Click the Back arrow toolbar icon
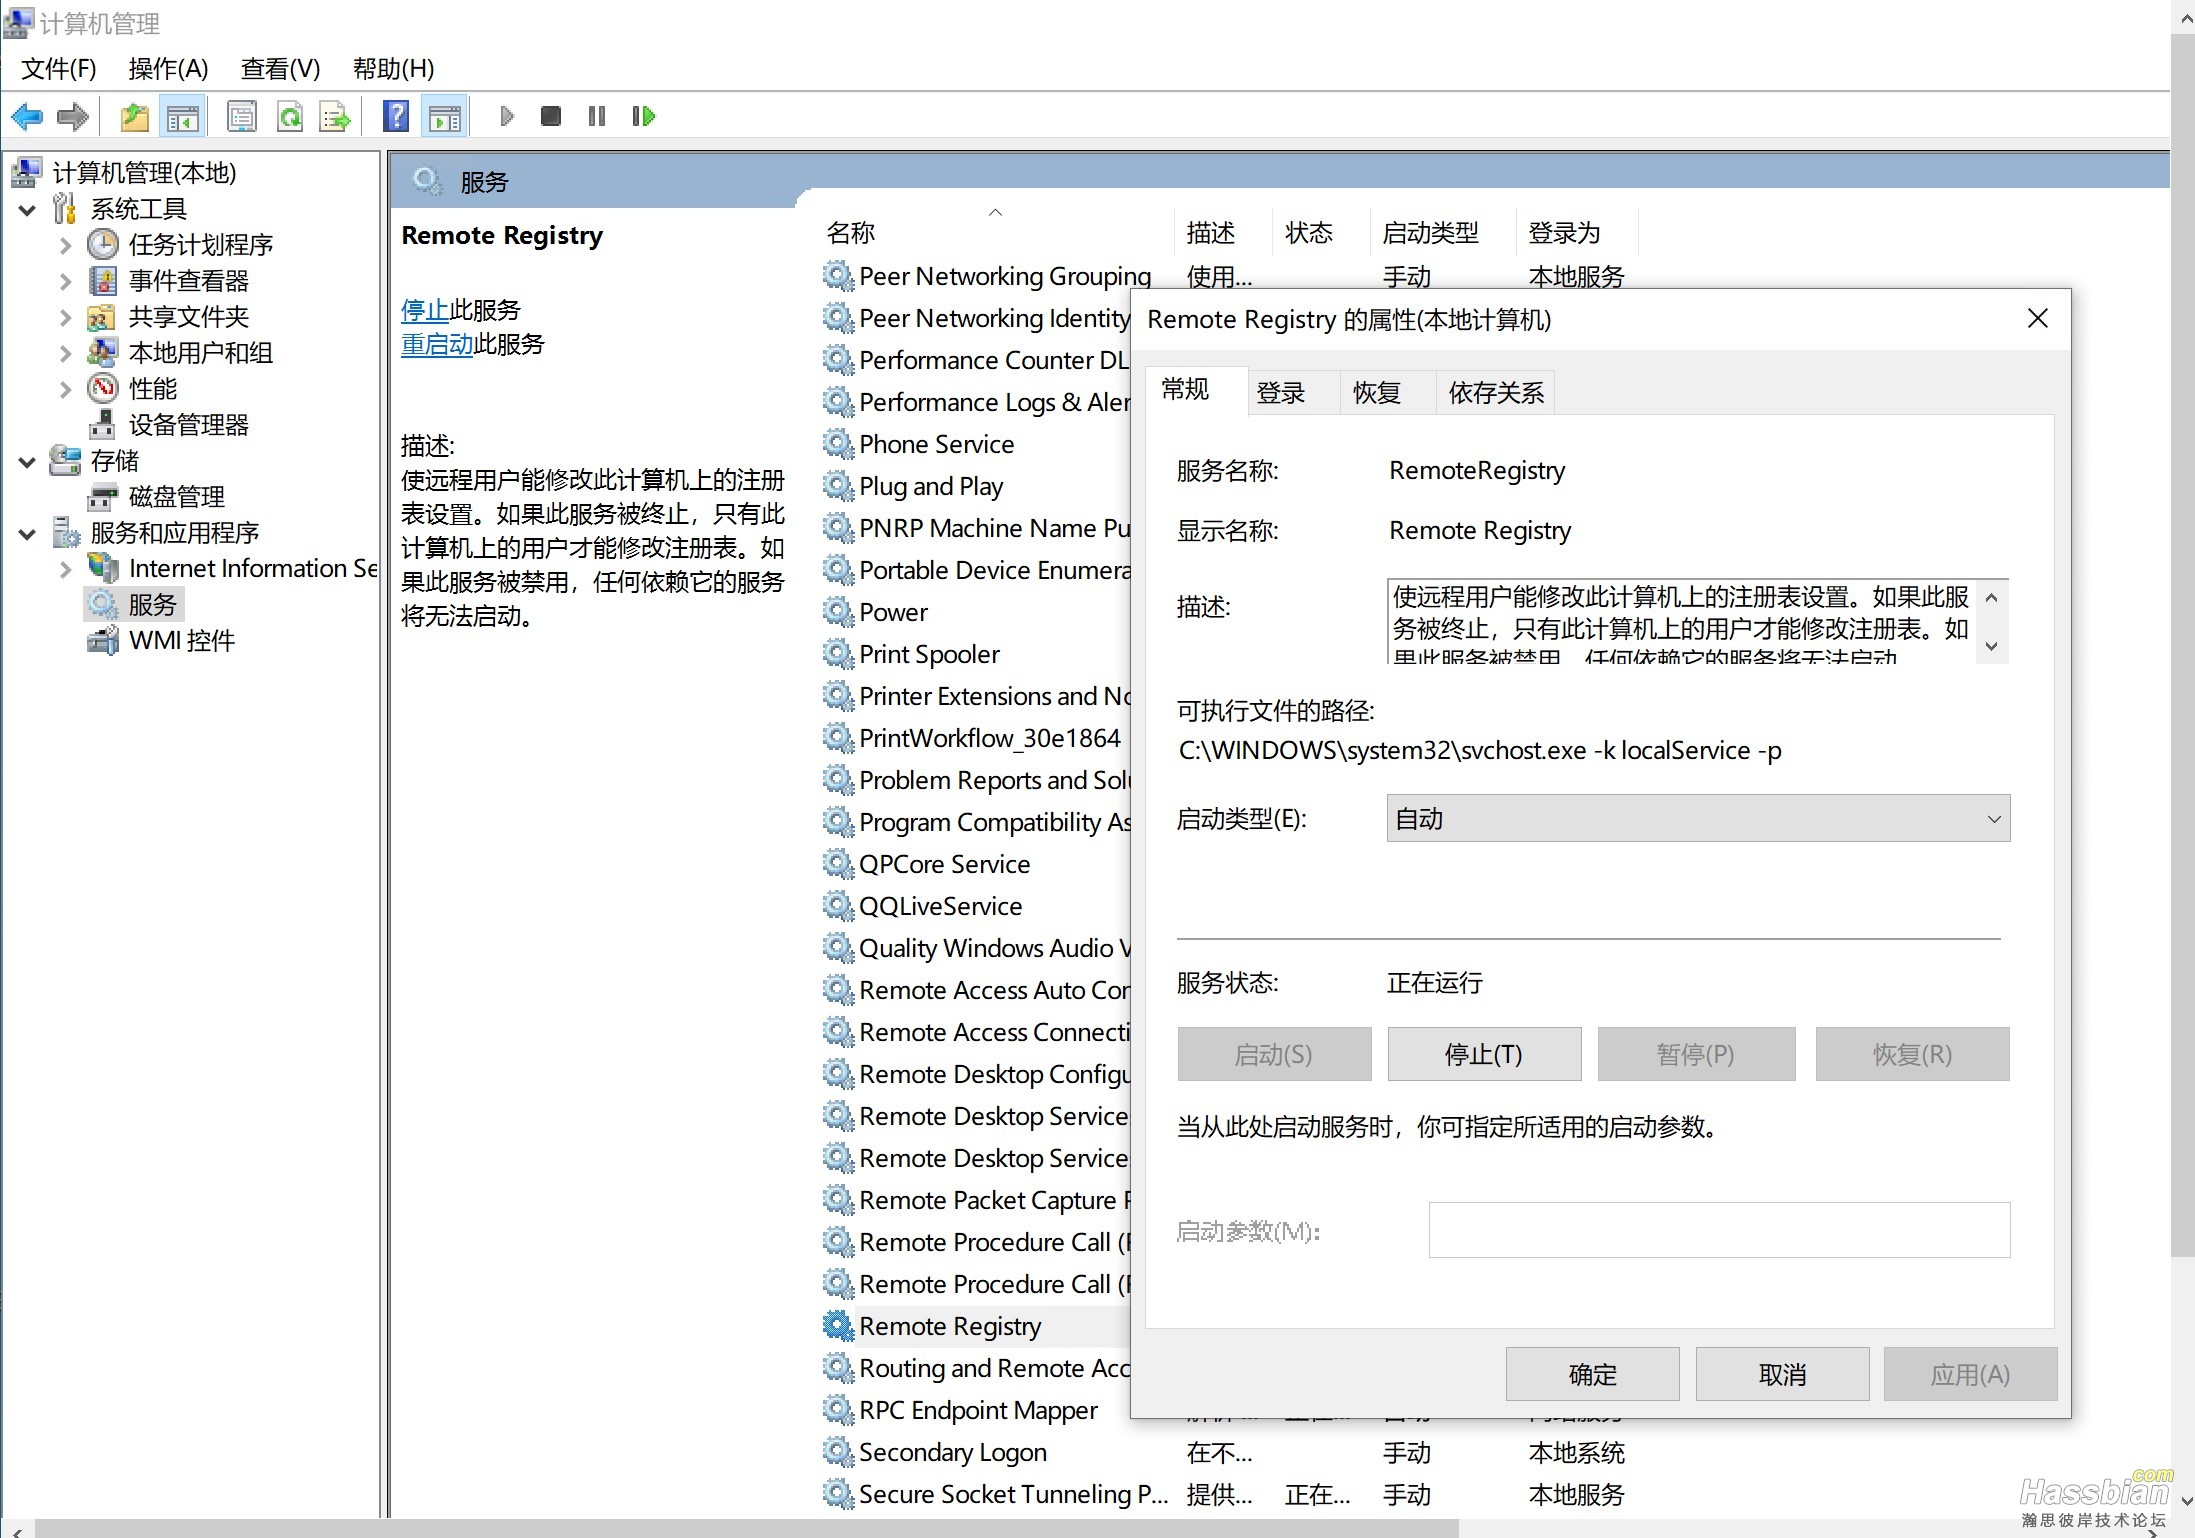The image size is (2195, 1538). [27, 117]
